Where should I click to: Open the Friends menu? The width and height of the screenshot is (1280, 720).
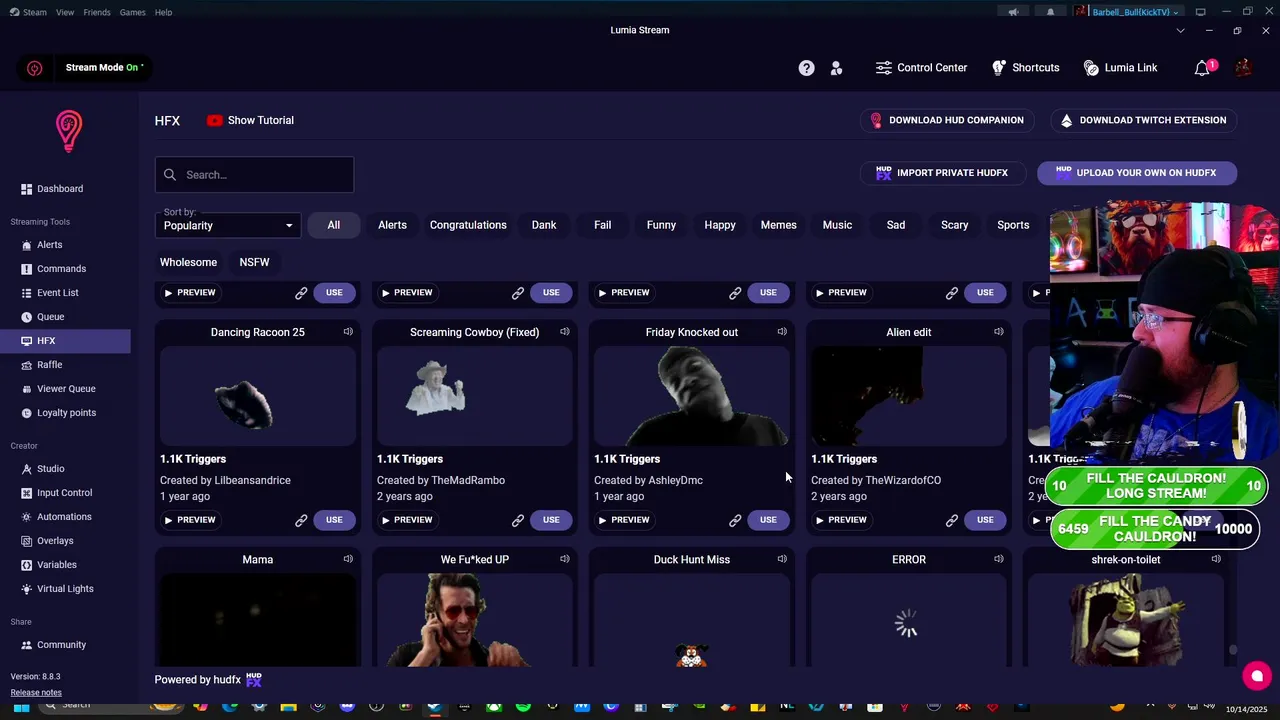97,12
